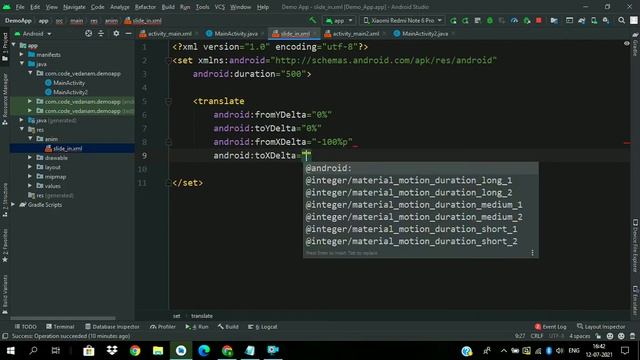Open the Microsoft Edge taskbar icon
Image resolution: width=640 pixels, height=360 pixels.
point(204,350)
